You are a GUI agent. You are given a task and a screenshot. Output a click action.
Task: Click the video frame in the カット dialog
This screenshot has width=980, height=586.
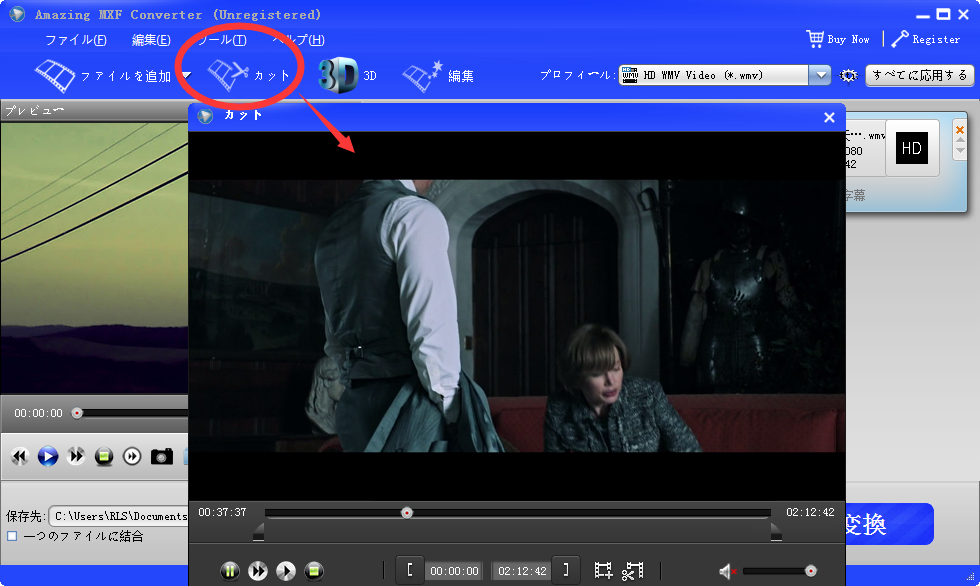(x=517, y=315)
